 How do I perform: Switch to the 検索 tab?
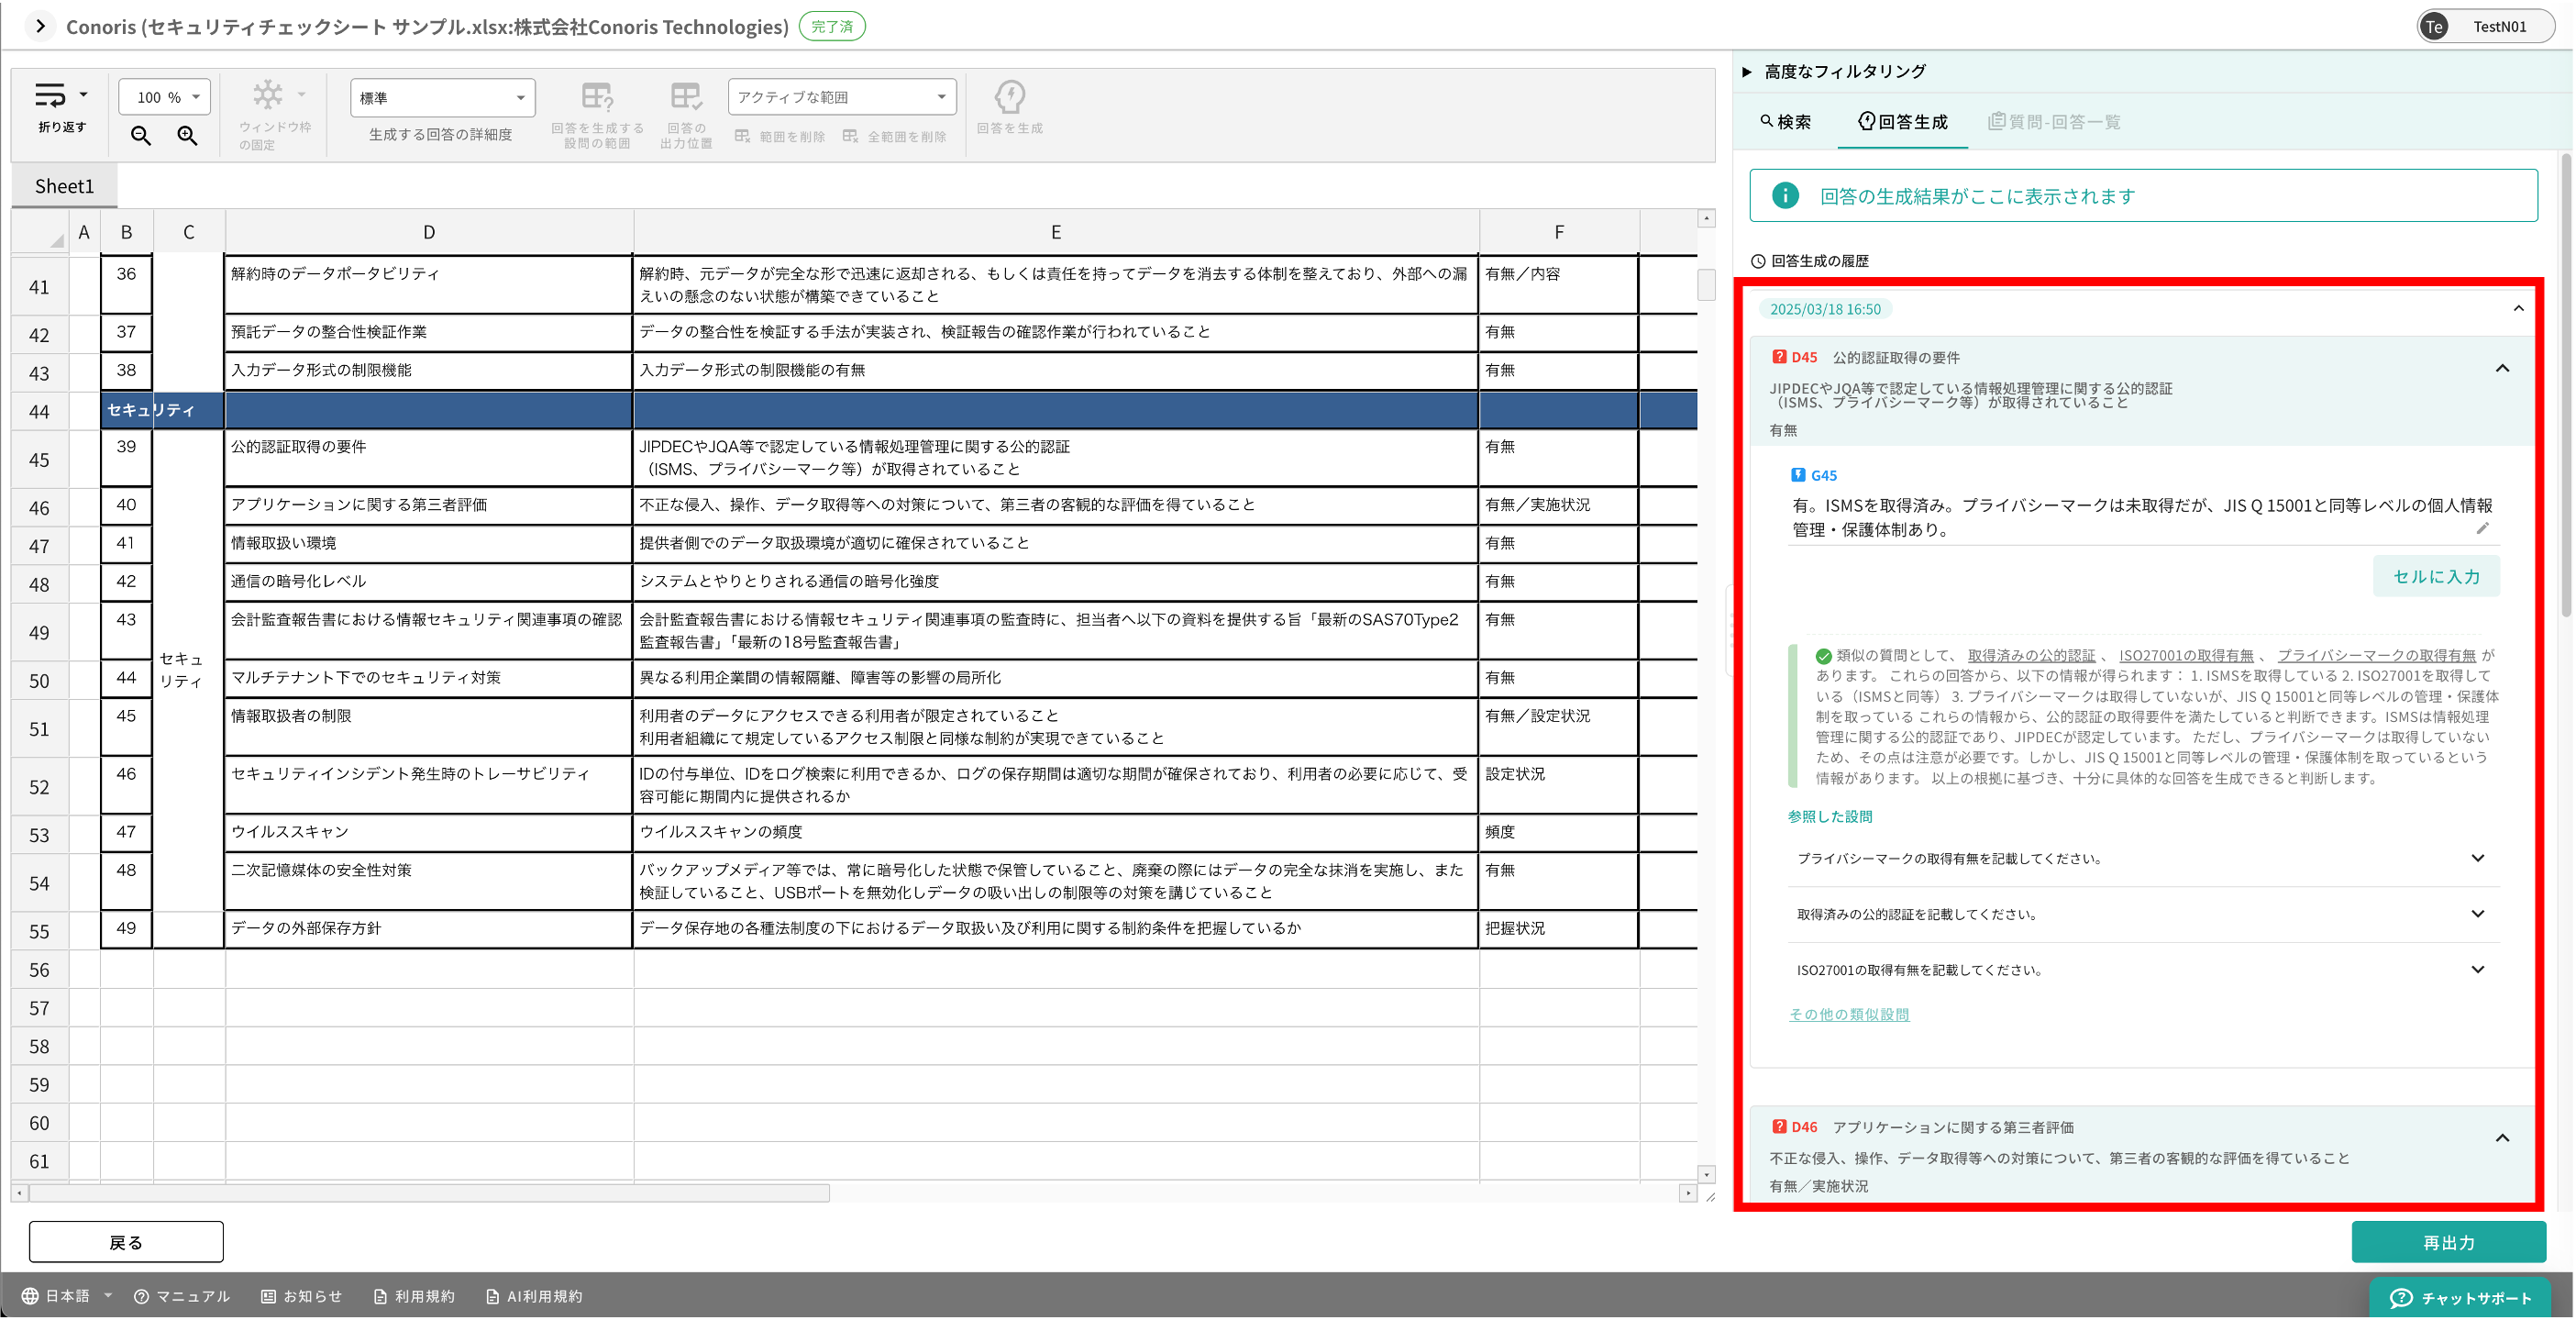[x=1785, y=122]
